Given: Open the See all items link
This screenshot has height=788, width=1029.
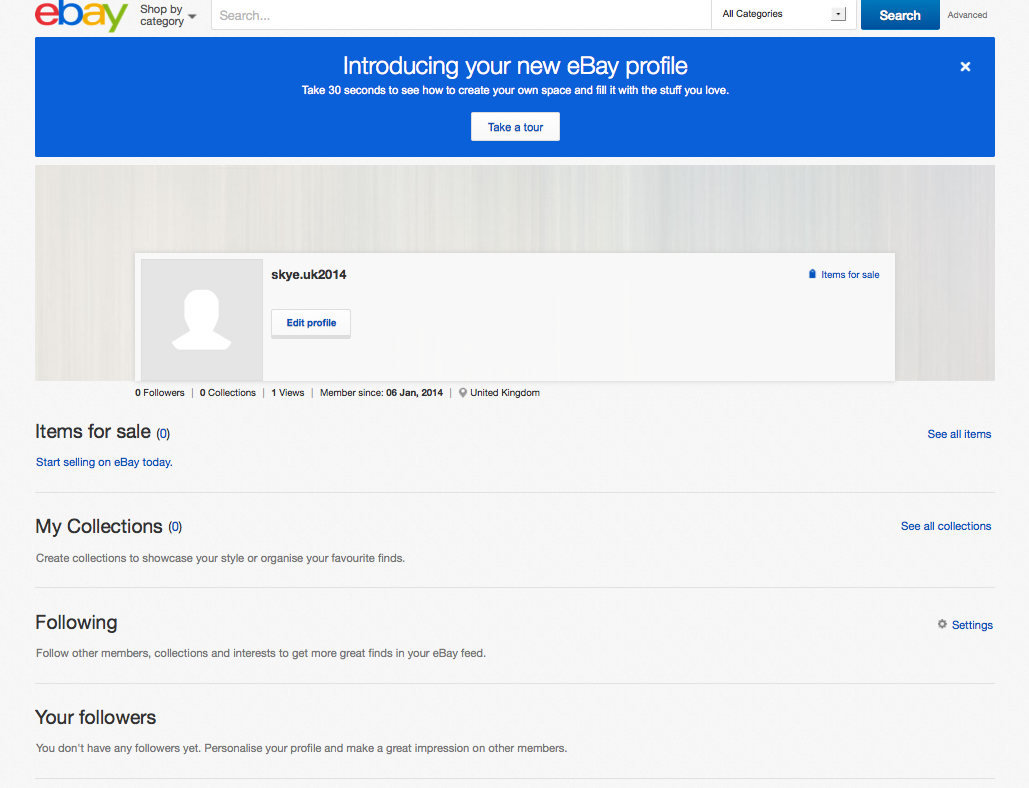Looking at the screenshot, I should (959, 434).
